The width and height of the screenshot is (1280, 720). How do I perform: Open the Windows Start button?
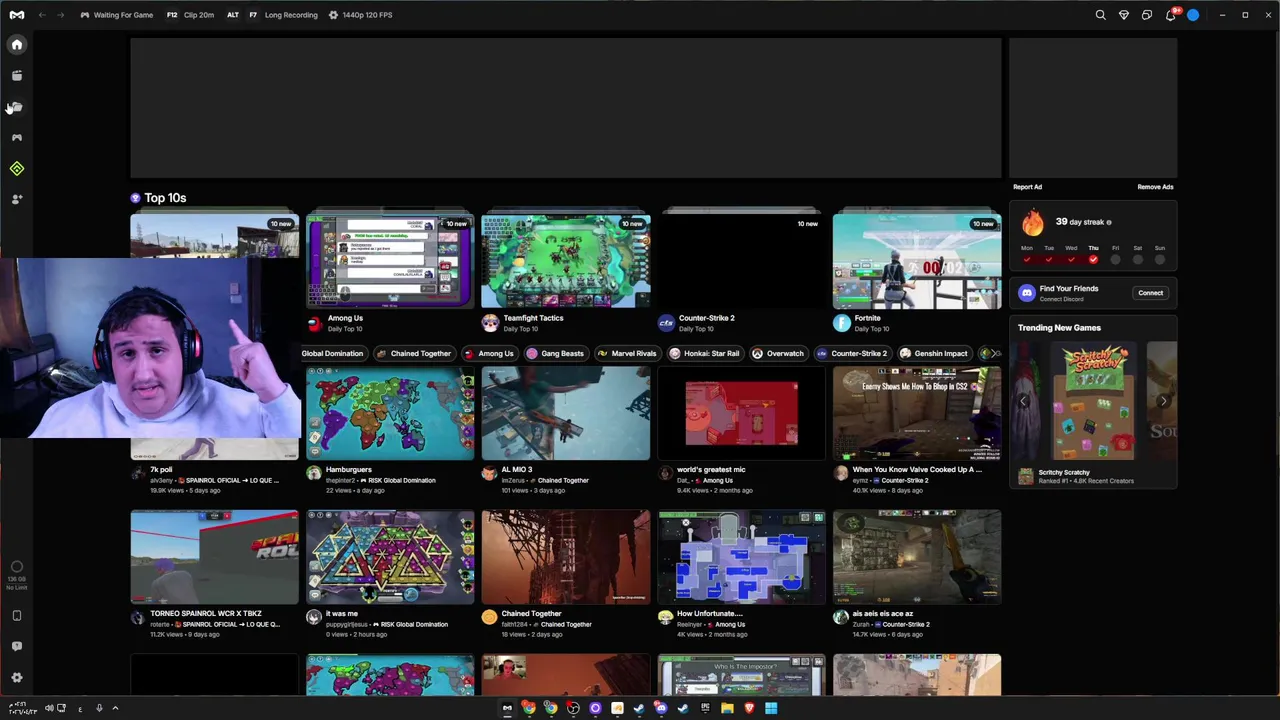771,708
